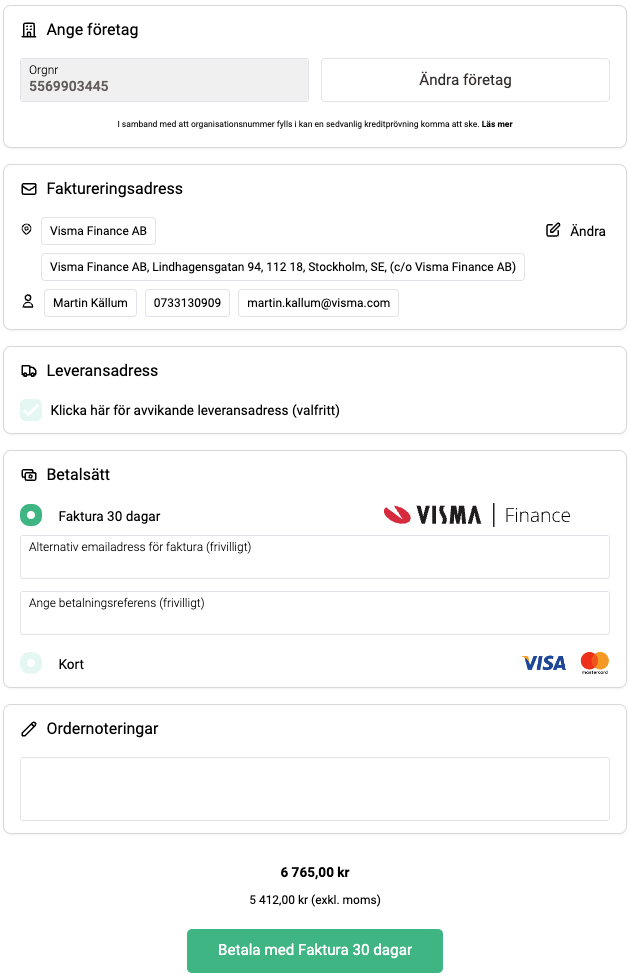Click the pencil icon next to Ordernoteringar
This screenshot has height=979, width=631.
tap(29, 729)
